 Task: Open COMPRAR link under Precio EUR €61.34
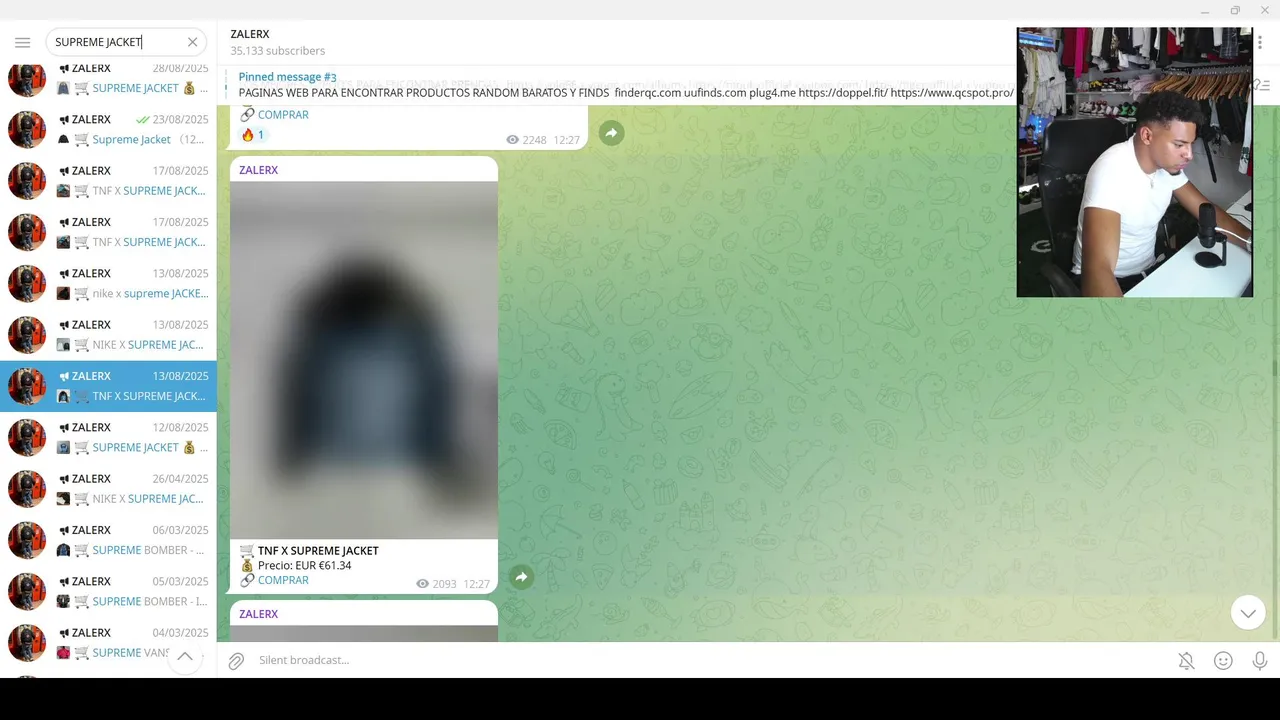(x=283, y=580)
